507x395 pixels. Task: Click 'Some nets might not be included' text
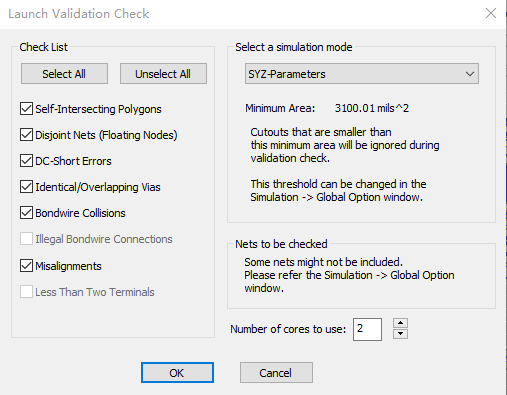pos(323,262)
